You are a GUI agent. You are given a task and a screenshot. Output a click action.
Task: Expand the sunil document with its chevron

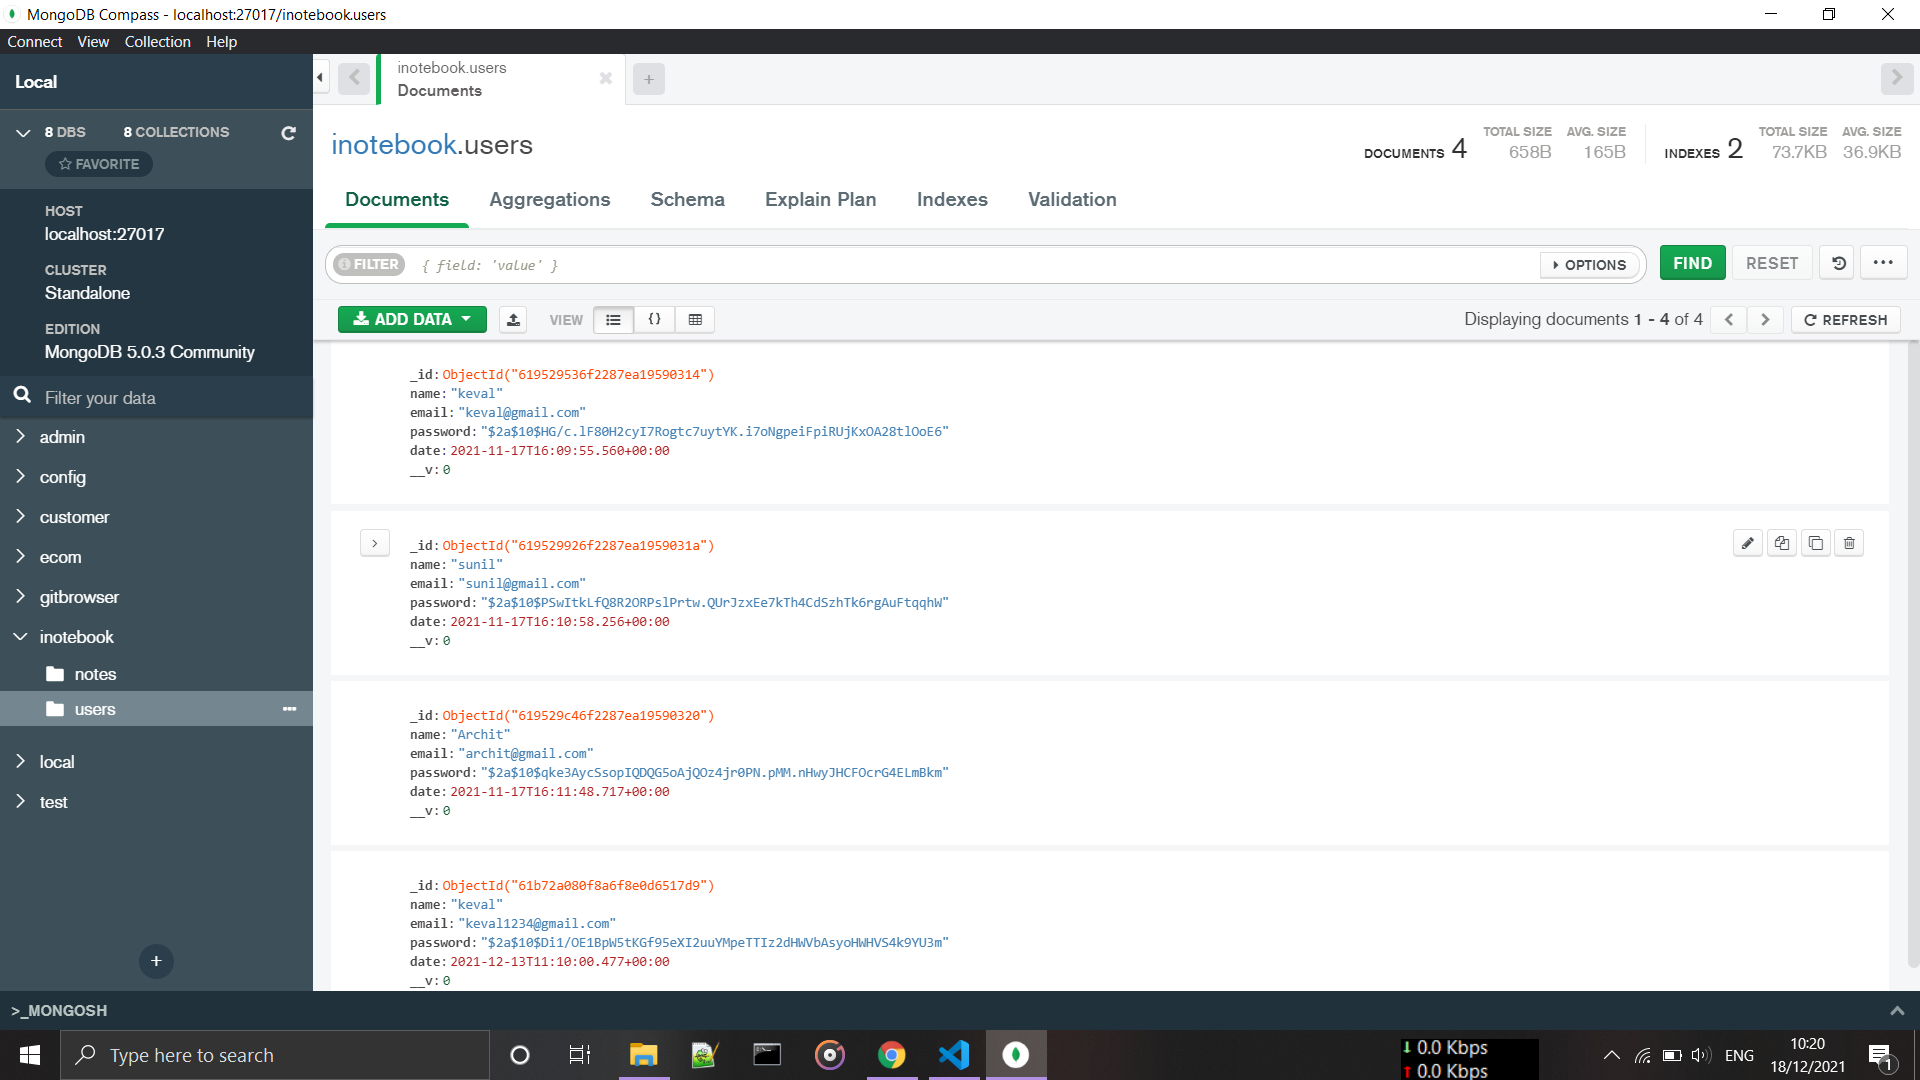pyautogui.click(x=375, y=542)
